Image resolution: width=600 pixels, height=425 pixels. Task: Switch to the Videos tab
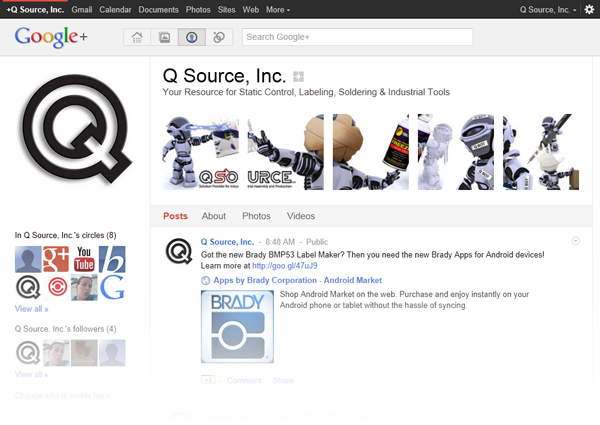tap(301, 216)
